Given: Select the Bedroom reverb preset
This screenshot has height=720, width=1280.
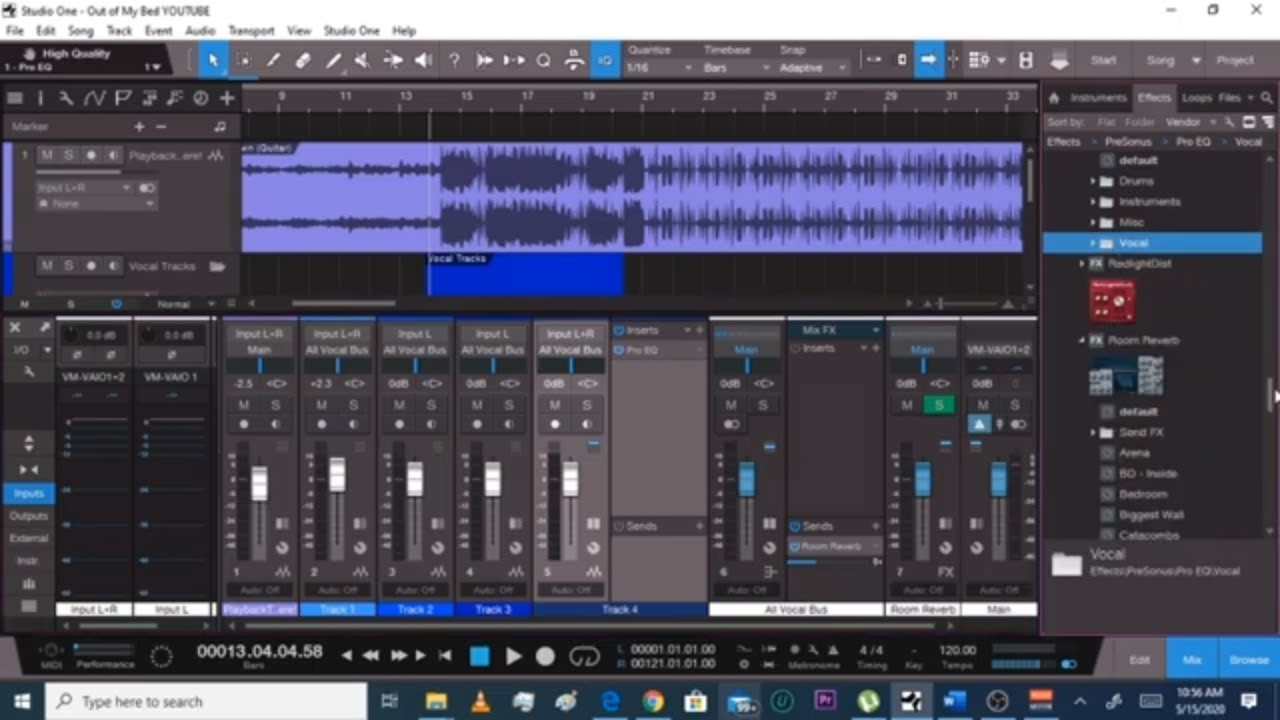Looking at the screenshot, I should [x=1143, y=494].
